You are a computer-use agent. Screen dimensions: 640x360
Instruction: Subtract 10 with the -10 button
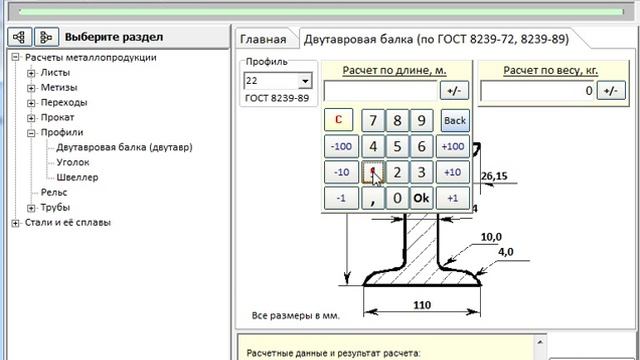(x=341, y=172)
